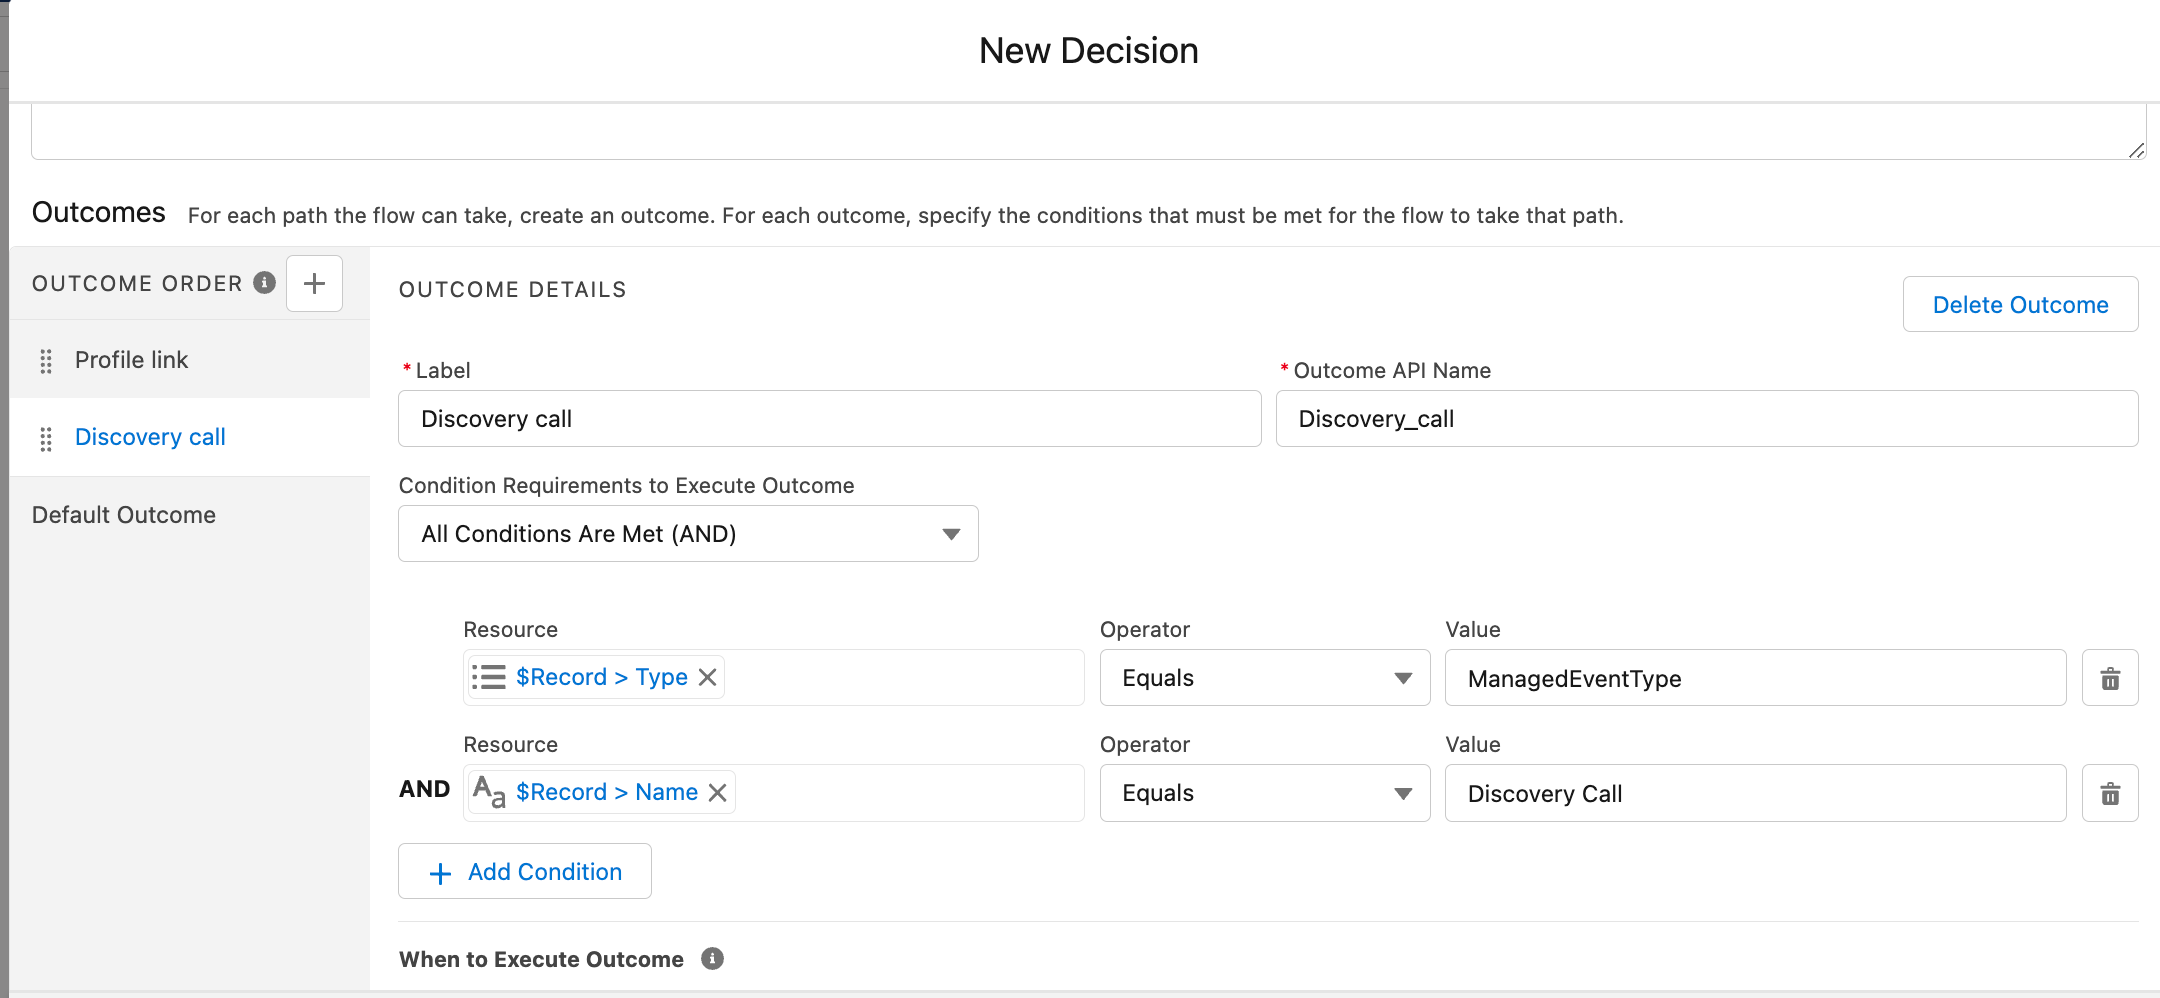2160x998 pixels.
Task: Click the Outcome API Name field
Action: click(1706, 419)
